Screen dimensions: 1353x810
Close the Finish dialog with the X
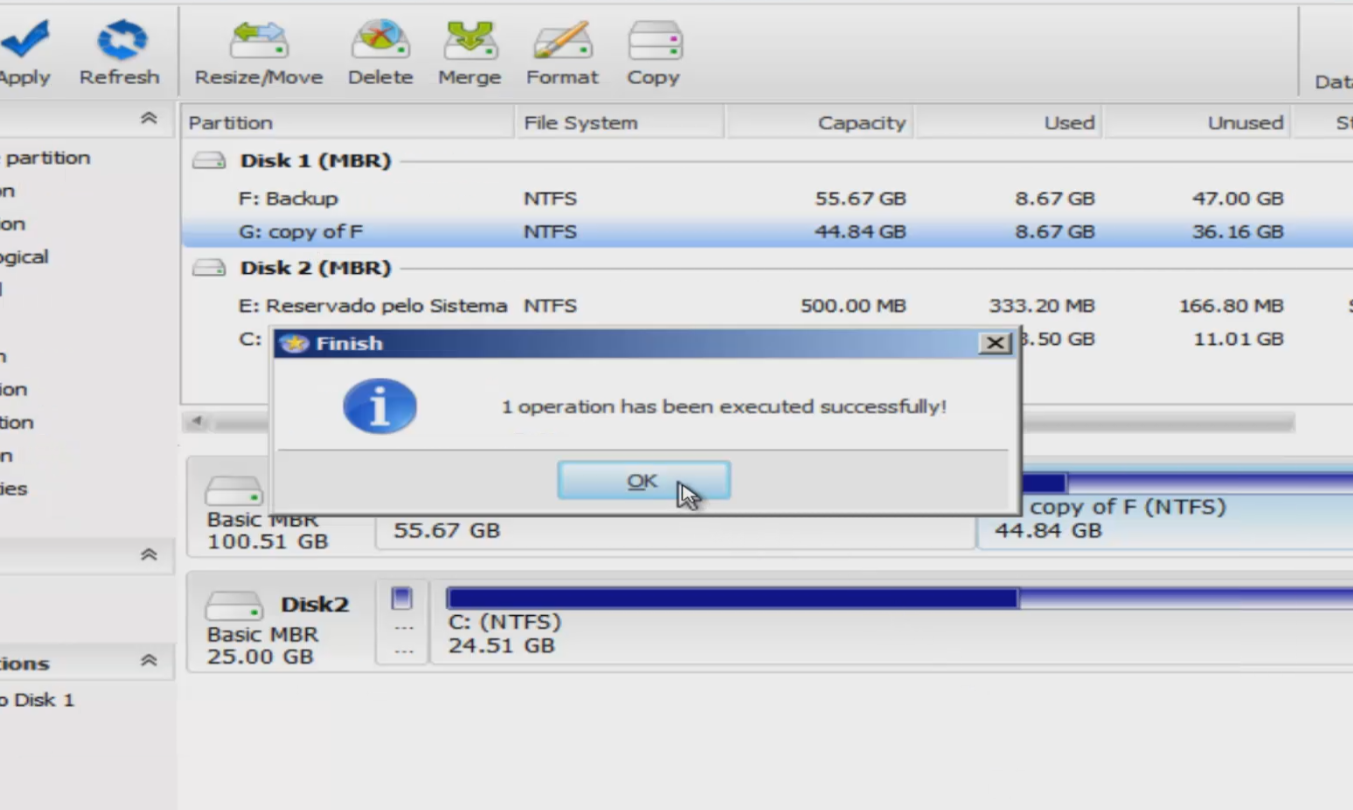[x=994, y=343]
